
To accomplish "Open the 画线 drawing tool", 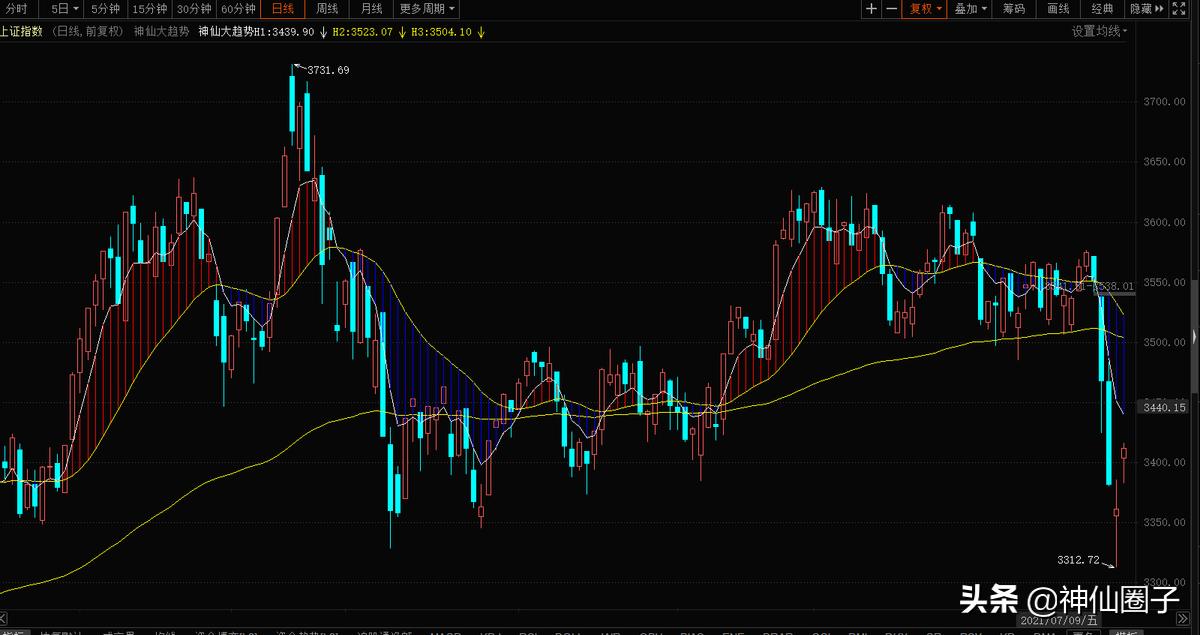I will point(1058,9).
